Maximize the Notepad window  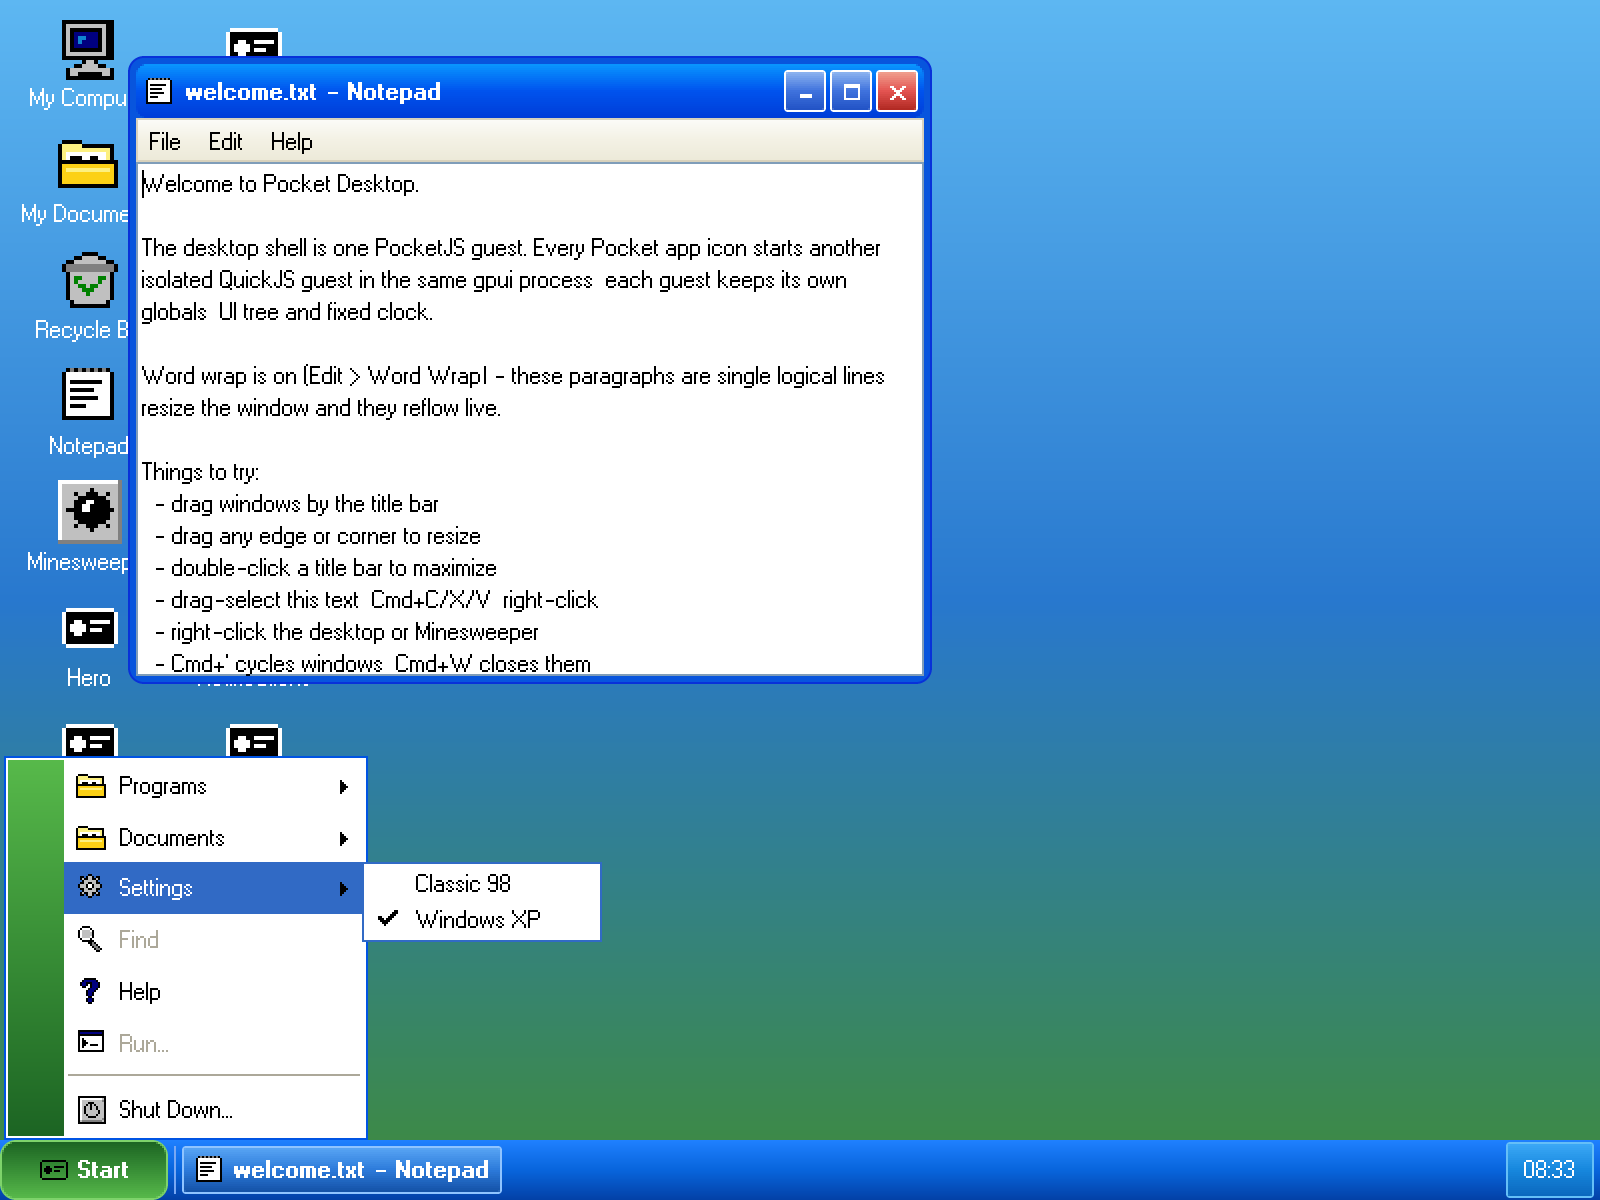pos(851,92)
